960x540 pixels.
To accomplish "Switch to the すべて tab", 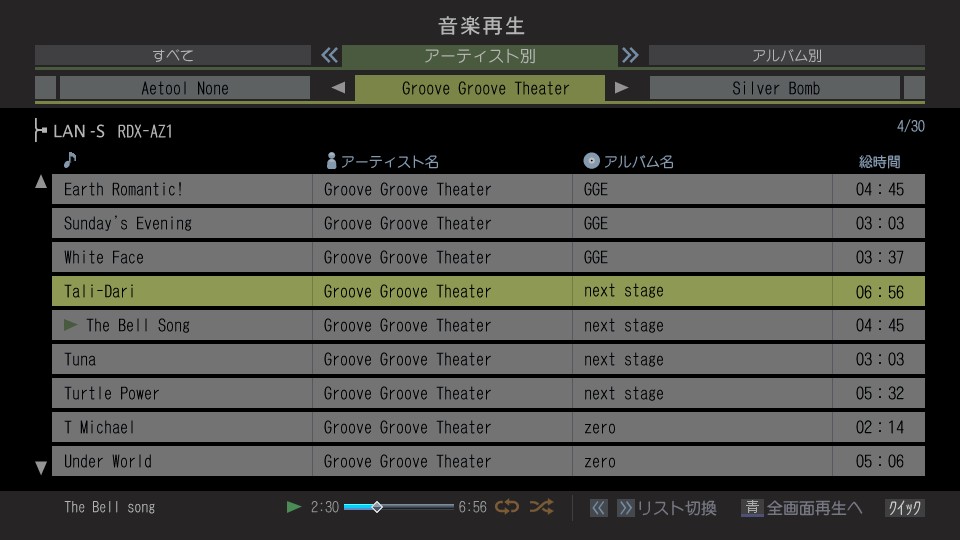I will [x=173, y=56].
